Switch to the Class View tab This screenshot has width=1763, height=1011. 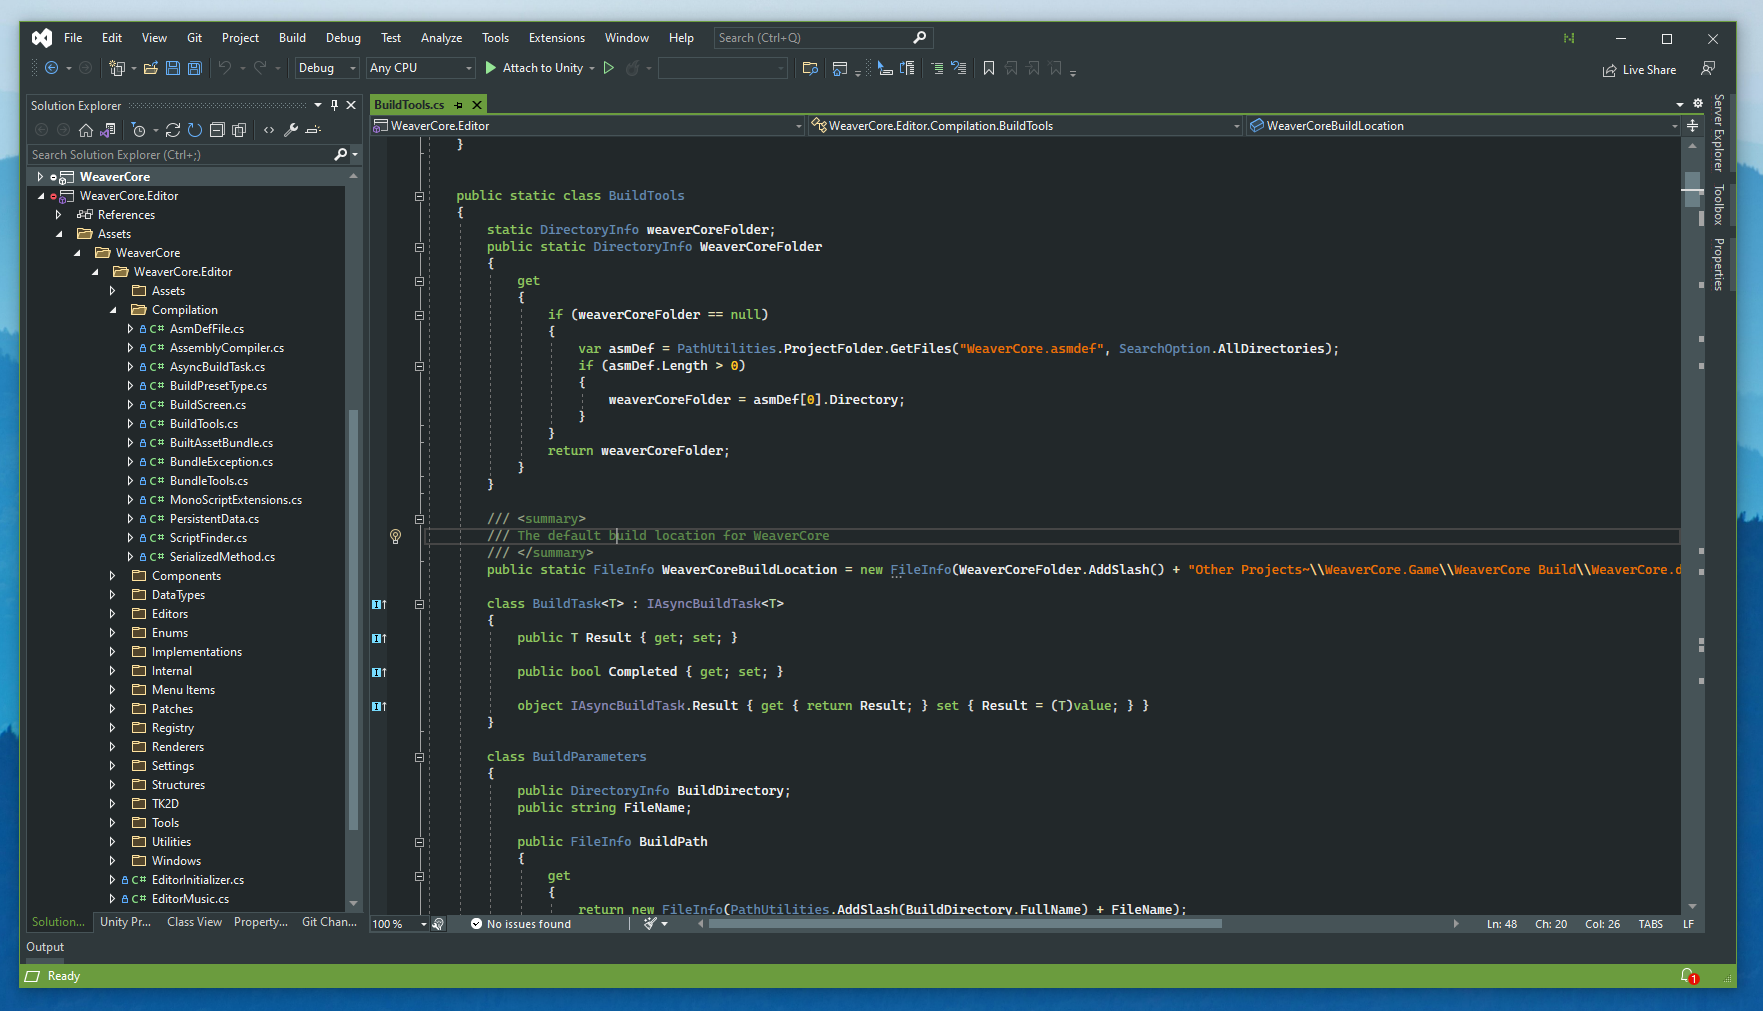pos(194,922)
